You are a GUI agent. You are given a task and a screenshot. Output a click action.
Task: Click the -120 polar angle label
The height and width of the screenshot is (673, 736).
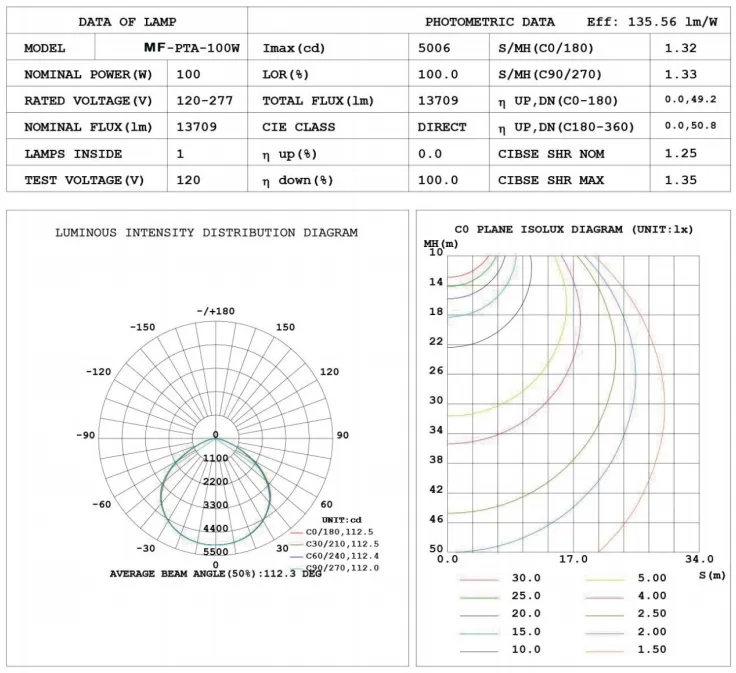click(x=99, y=372)
